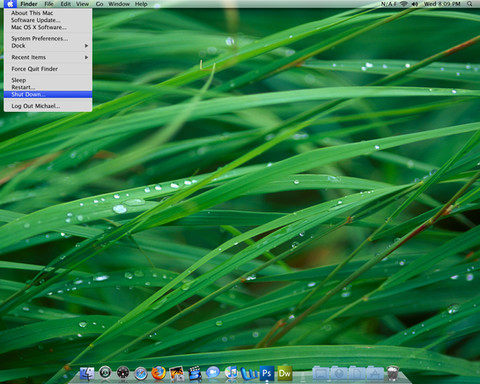The width and height of the screenshot is (480, 384).
Task: Launch Safari from the Dock
Action: coord(141,373)
